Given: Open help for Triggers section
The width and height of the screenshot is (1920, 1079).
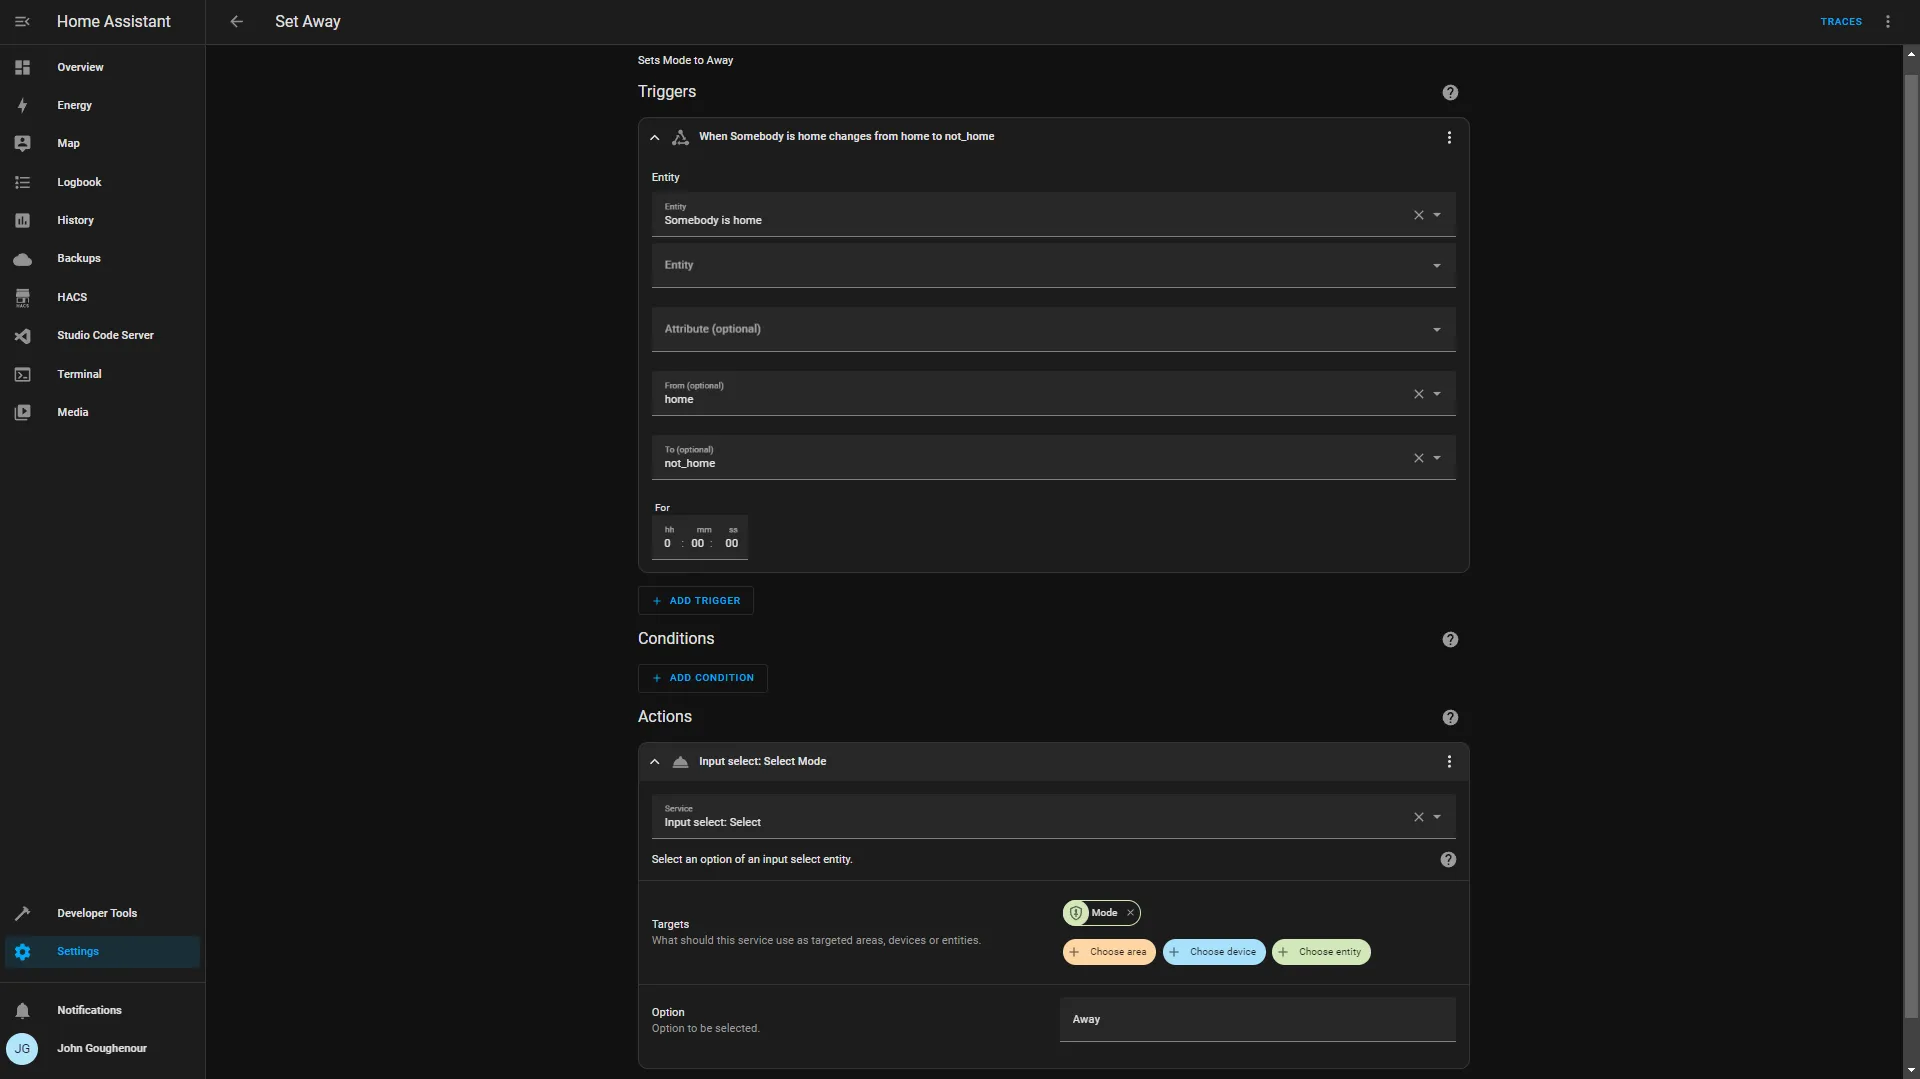Looking at the screenshot, I should coord(1450,92).
